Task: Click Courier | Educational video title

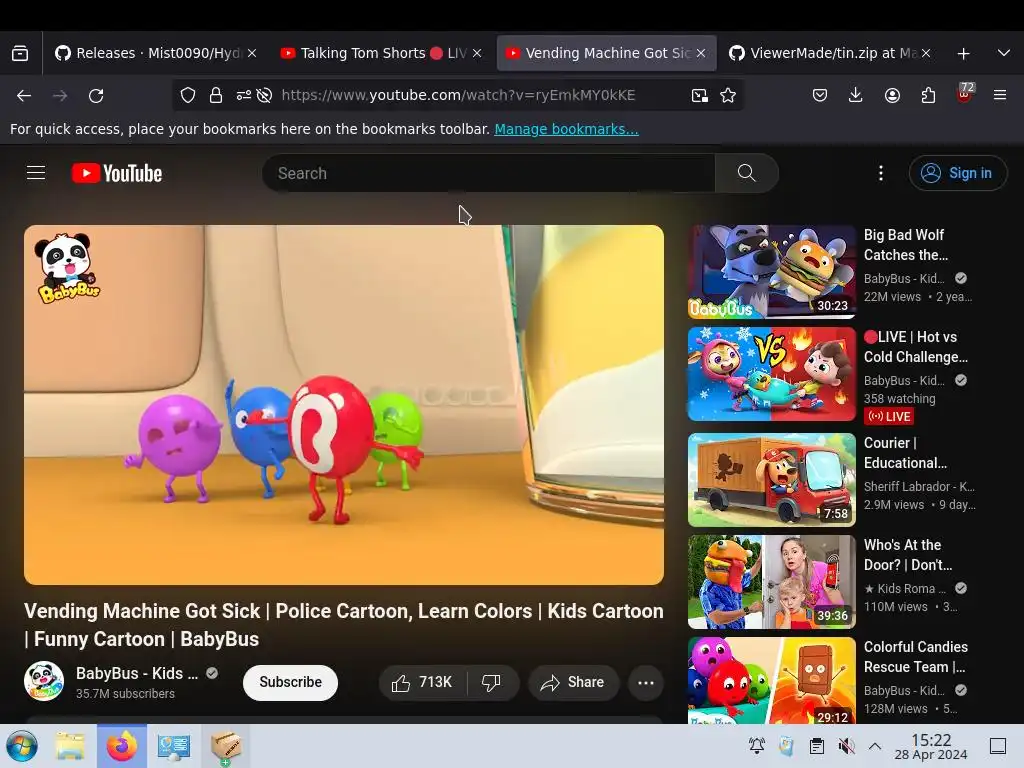Action: point(905,453)
